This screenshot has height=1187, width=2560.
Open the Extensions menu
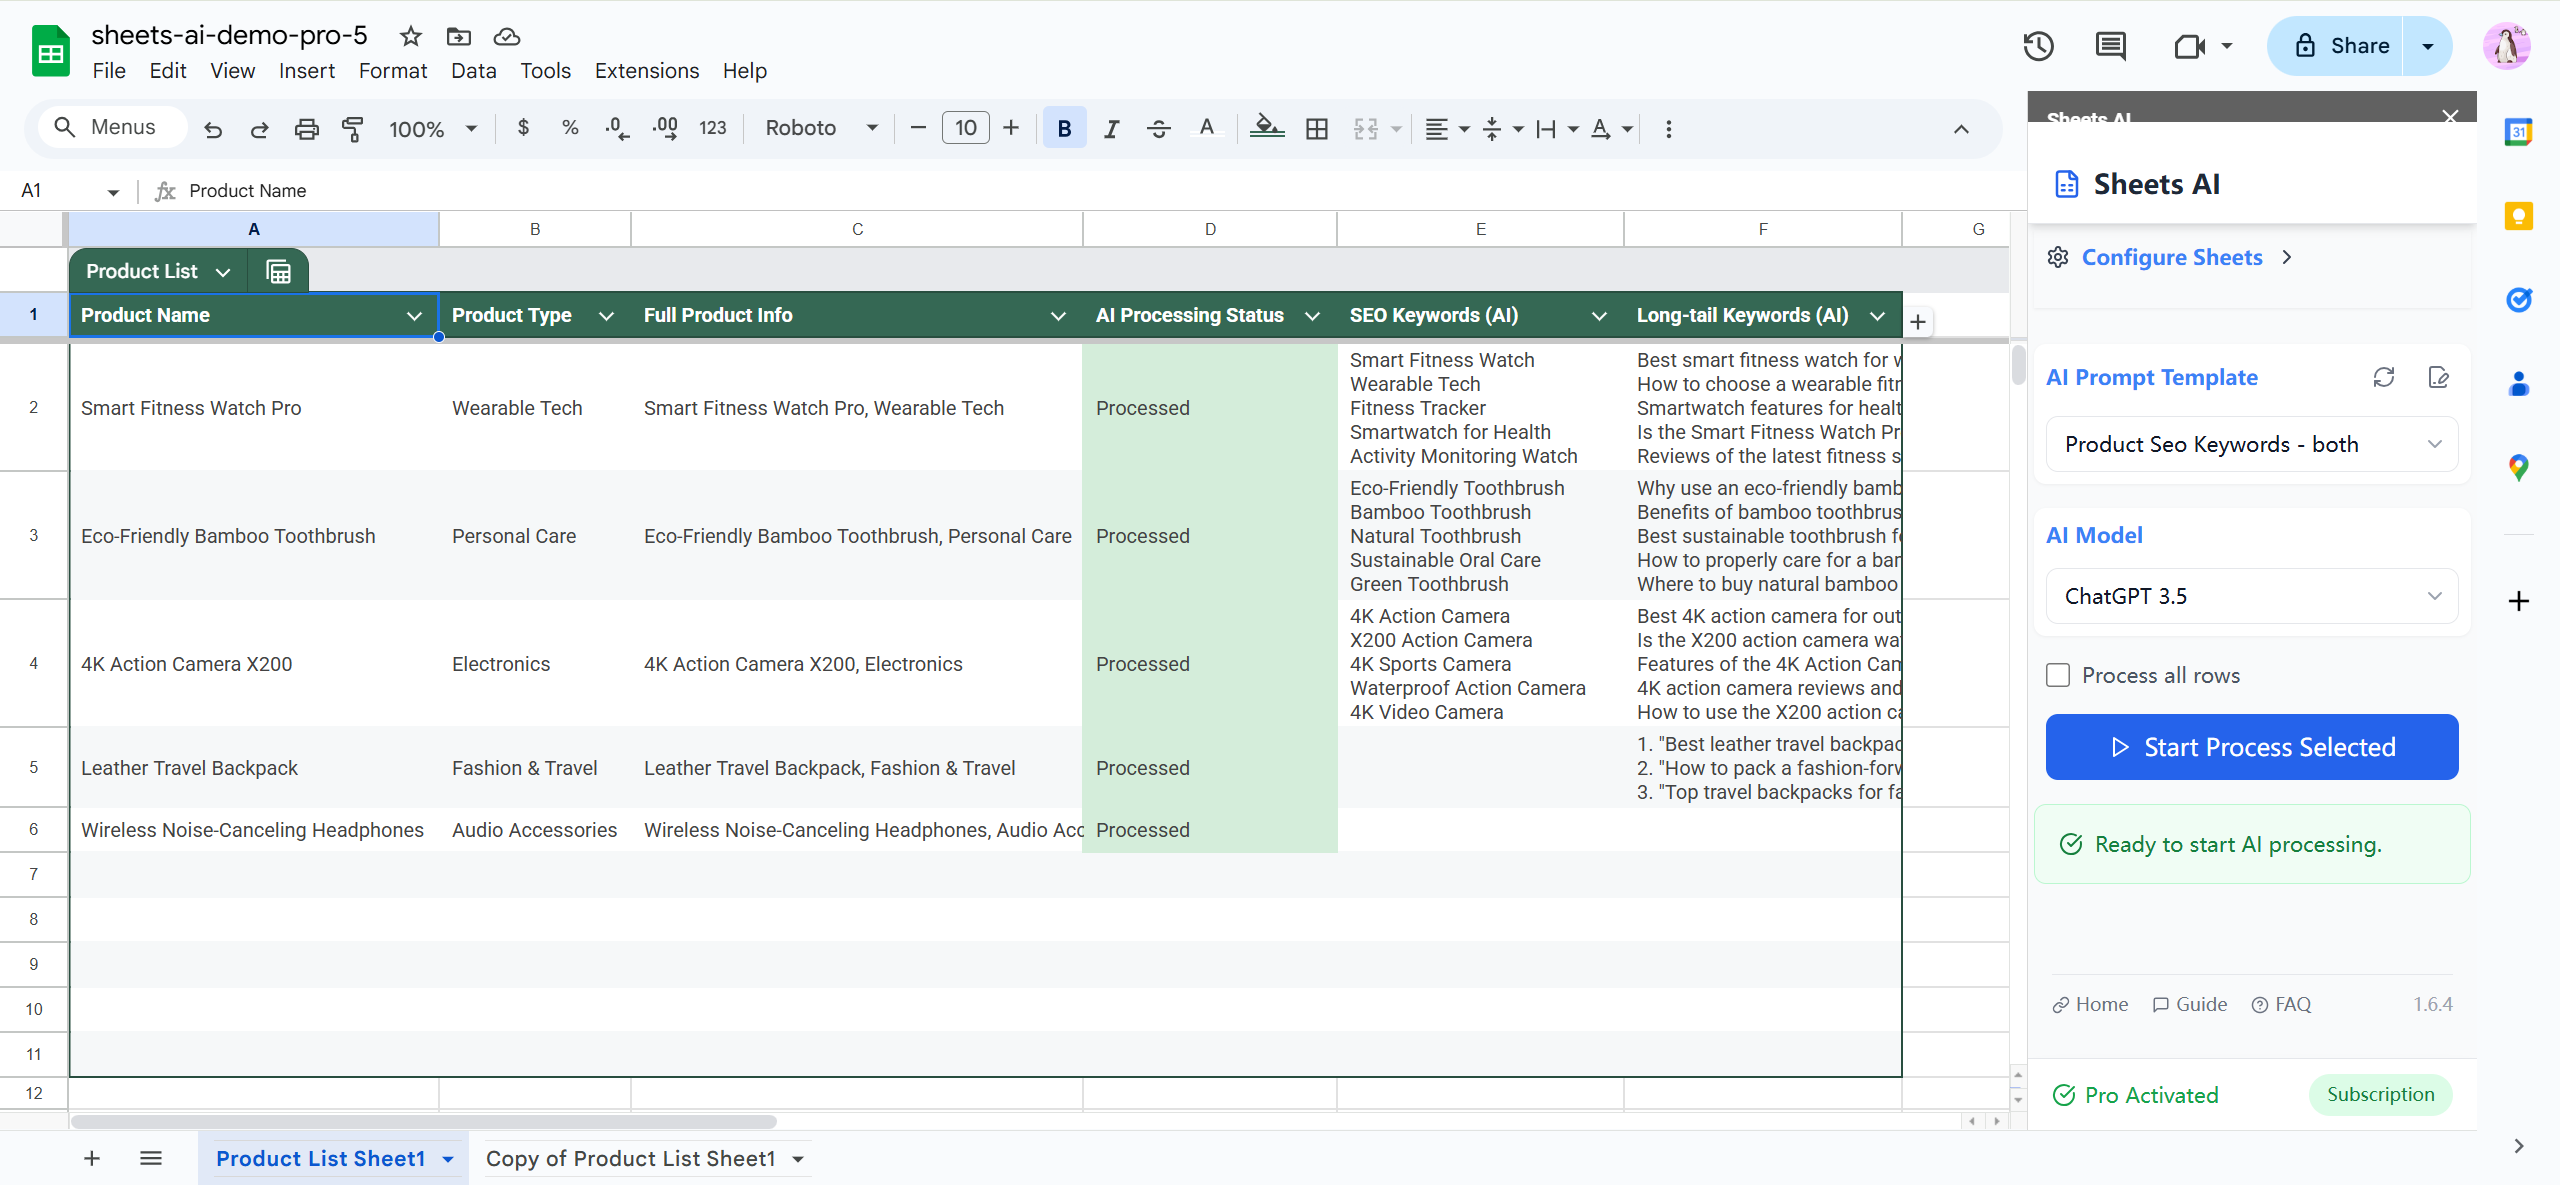point(646,71)
